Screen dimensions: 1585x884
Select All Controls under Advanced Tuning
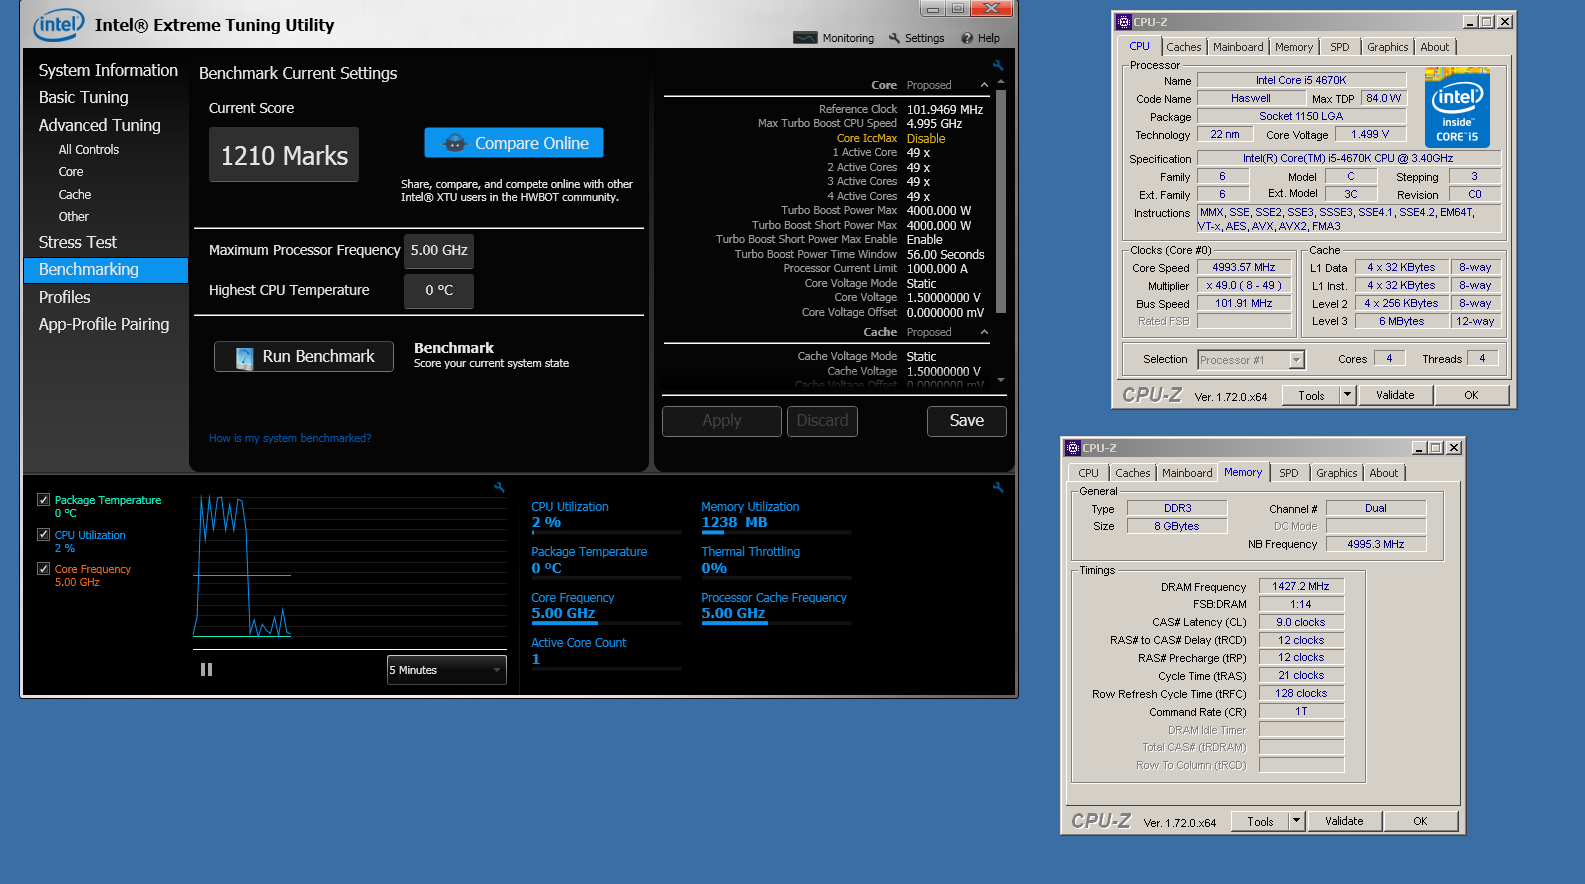(x=89, y=150)
